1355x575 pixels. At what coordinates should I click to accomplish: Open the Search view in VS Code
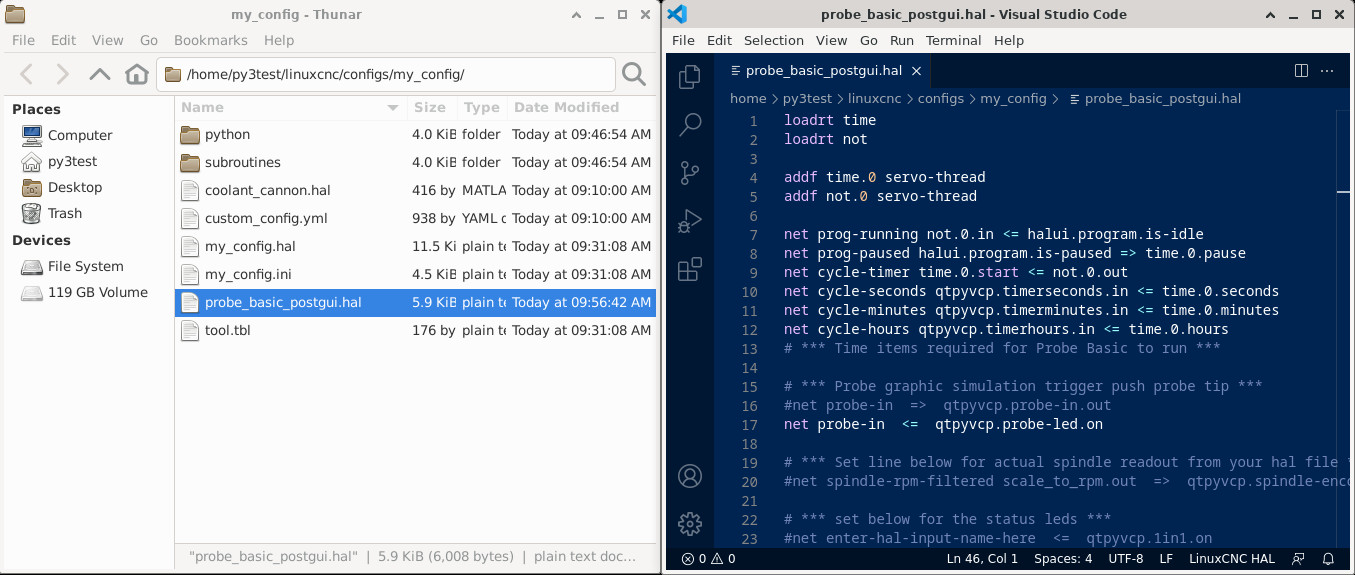690,125
